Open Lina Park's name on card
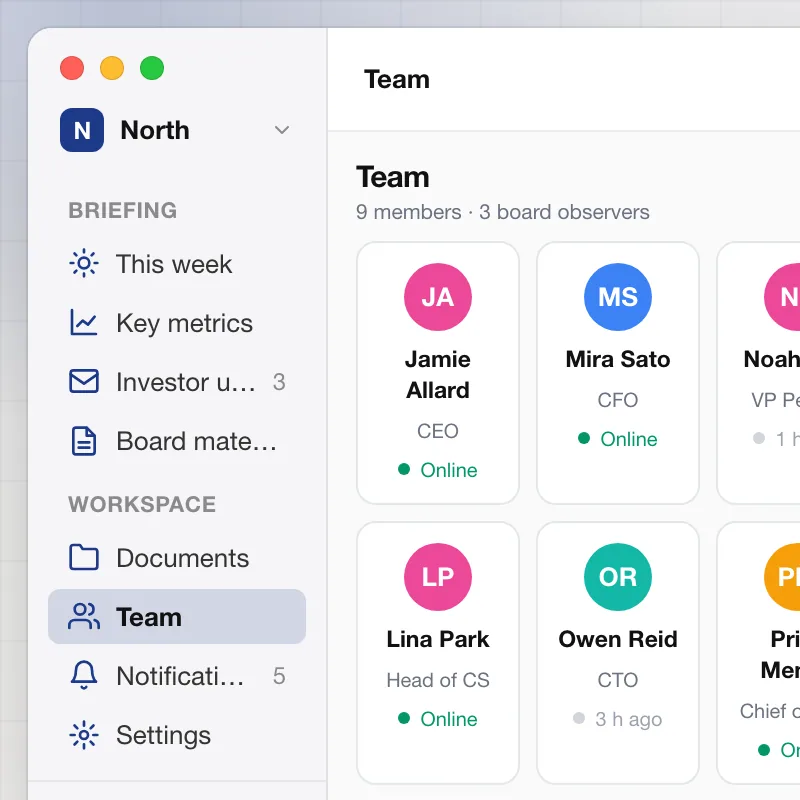Screen dimensions: 800x800 [438, 639]
